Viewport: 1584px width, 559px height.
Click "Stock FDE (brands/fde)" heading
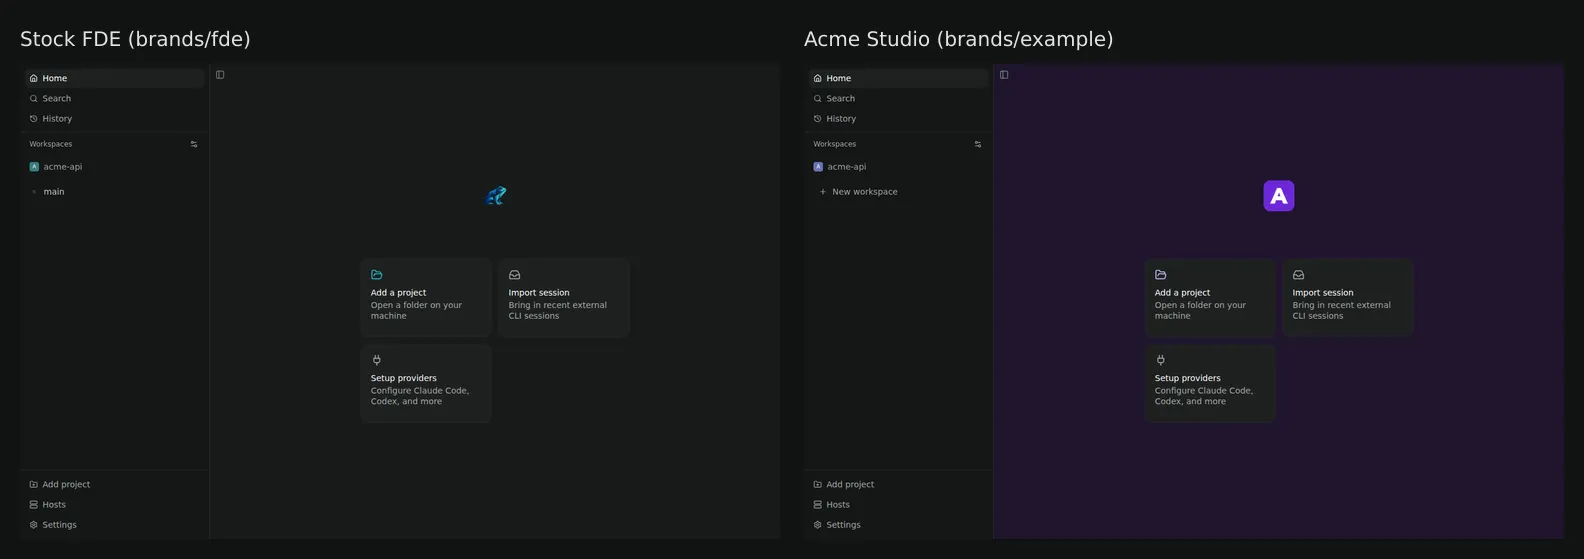(135, 39)
